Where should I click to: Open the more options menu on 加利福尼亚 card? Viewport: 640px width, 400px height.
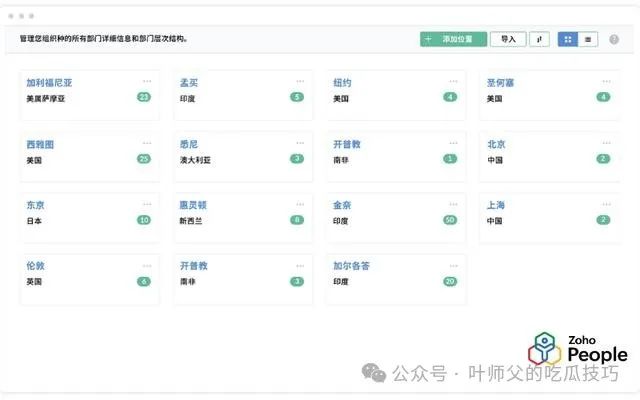click(147, 82)
